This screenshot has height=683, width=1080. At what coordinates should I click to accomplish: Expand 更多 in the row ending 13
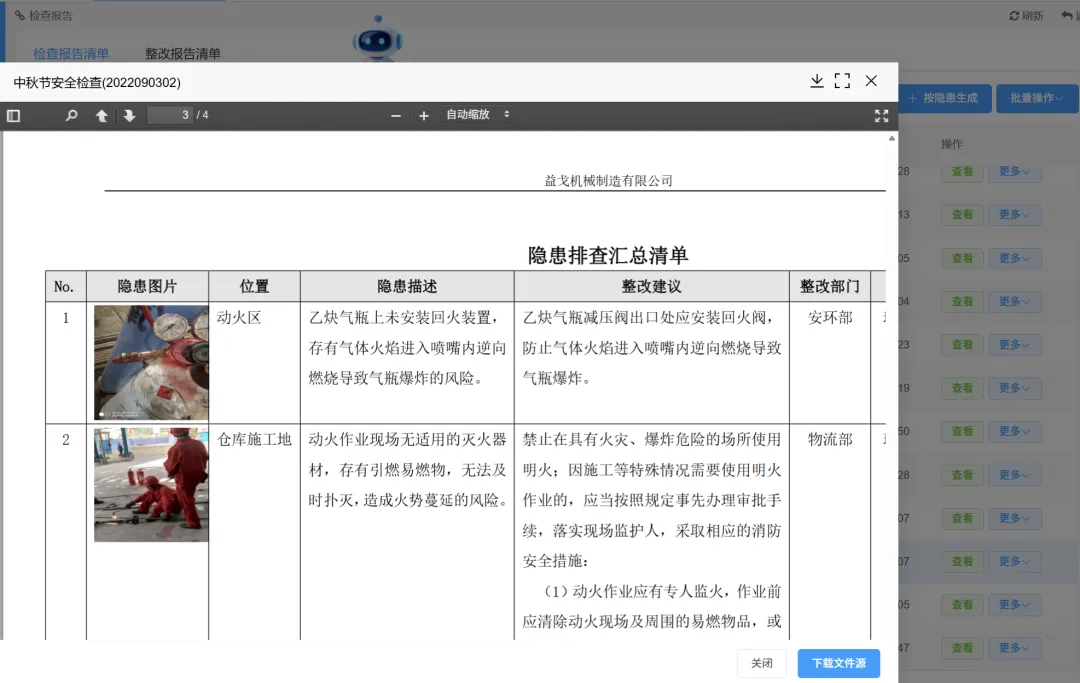(1014, 215)
